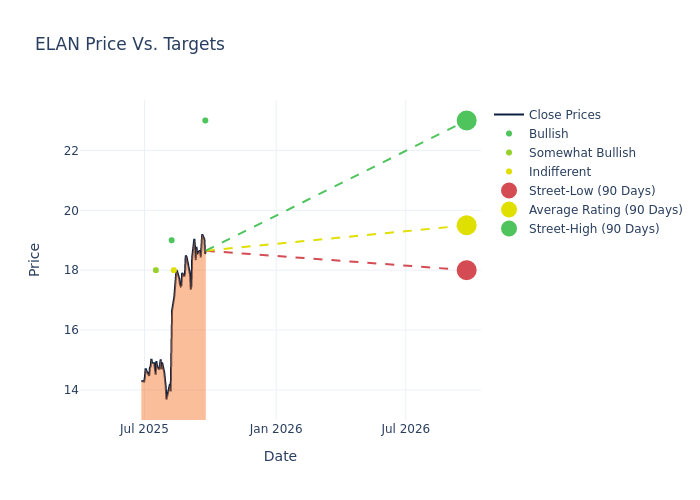Click the Somewhat Bullish dot at 18
Image resolution: width=700 pixels, height=500 pixels.
(x=155, y=270)
